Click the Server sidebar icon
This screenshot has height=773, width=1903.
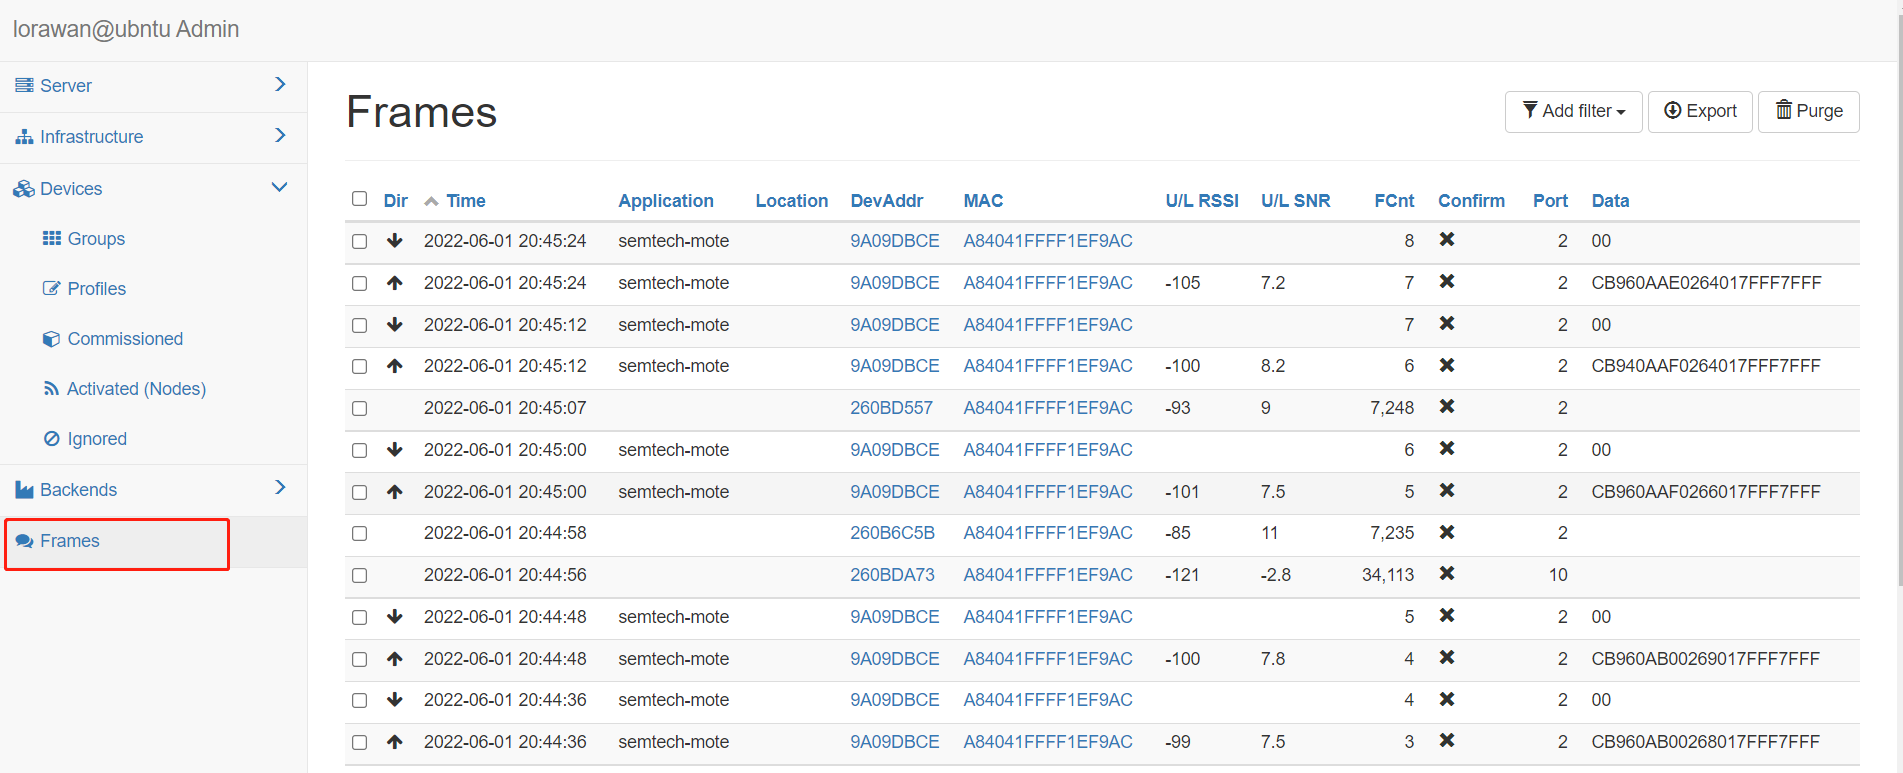pyautogui.click(x=24, y=86)
